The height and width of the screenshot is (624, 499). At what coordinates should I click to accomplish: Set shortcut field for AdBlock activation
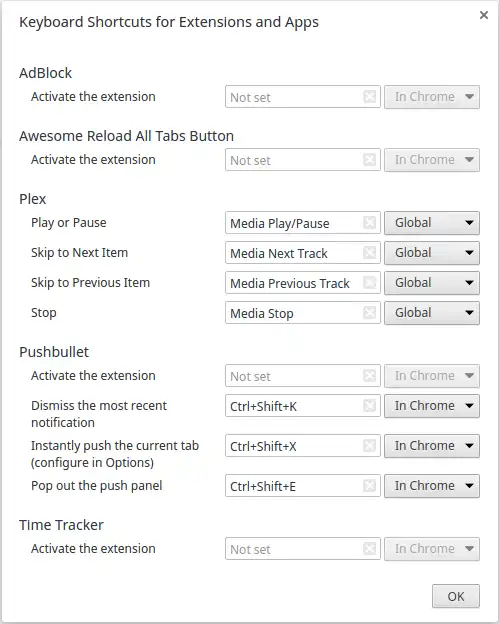pyautogui.click(x=303, y=97)
